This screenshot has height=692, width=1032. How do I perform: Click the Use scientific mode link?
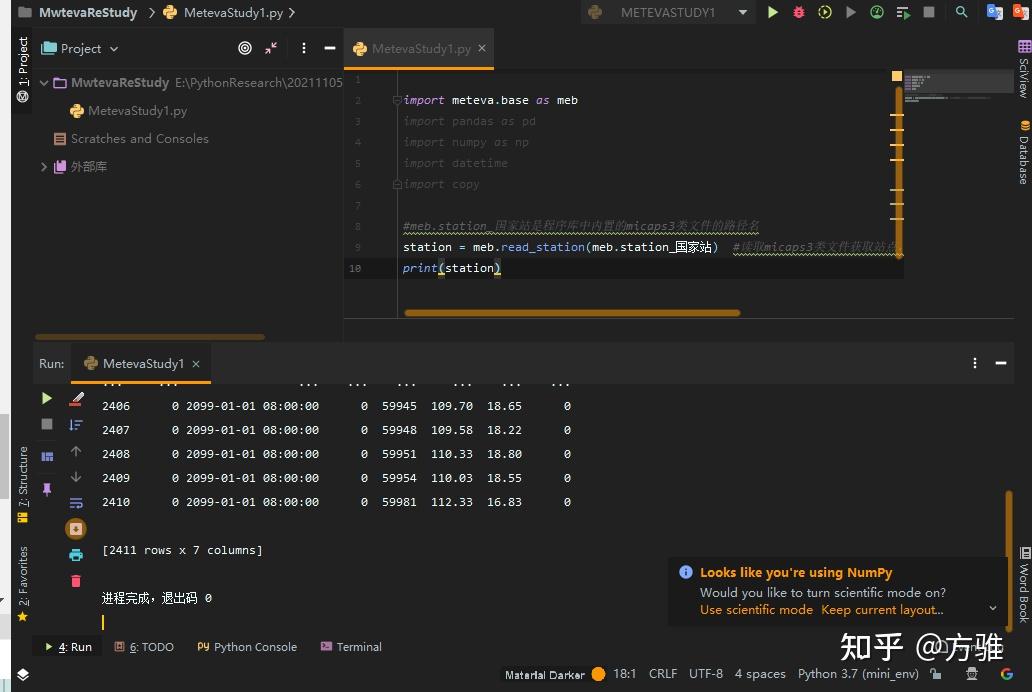coord(756,610)
